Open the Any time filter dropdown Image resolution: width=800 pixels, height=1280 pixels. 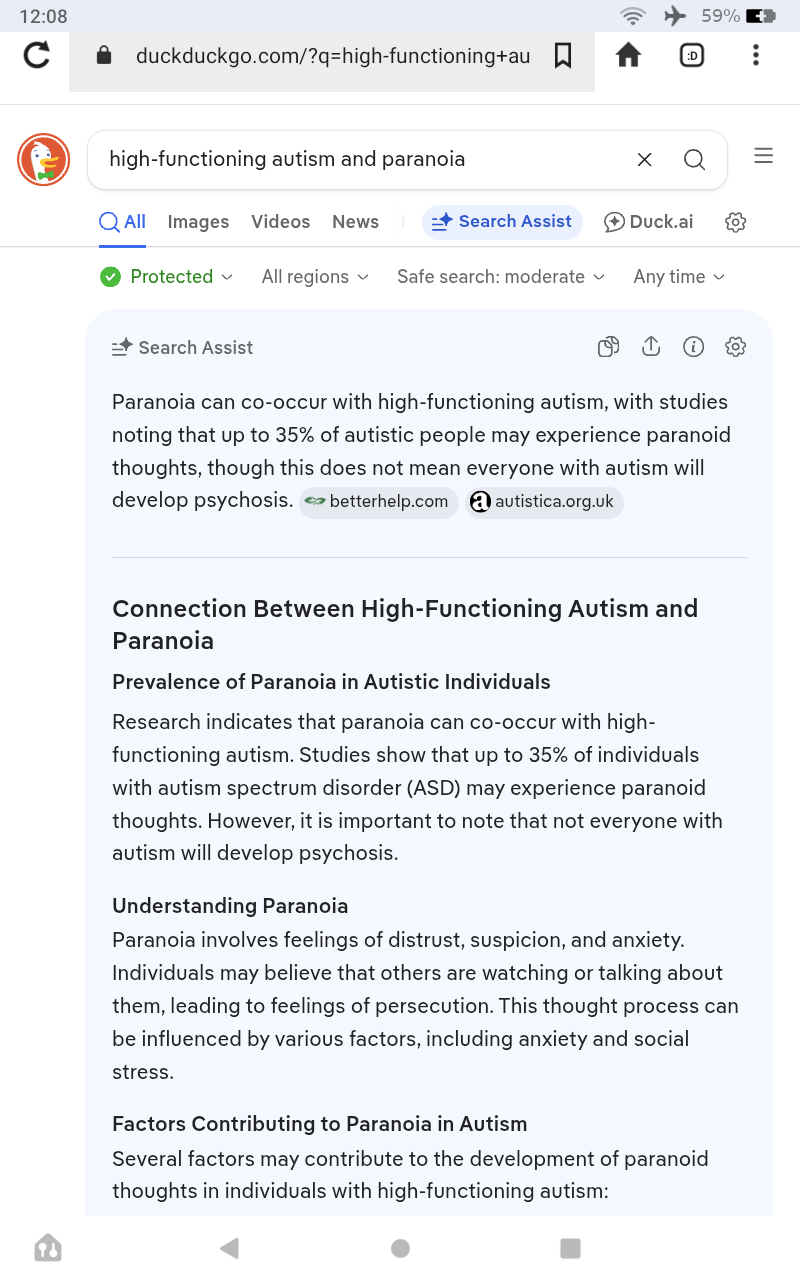(679, 277)
